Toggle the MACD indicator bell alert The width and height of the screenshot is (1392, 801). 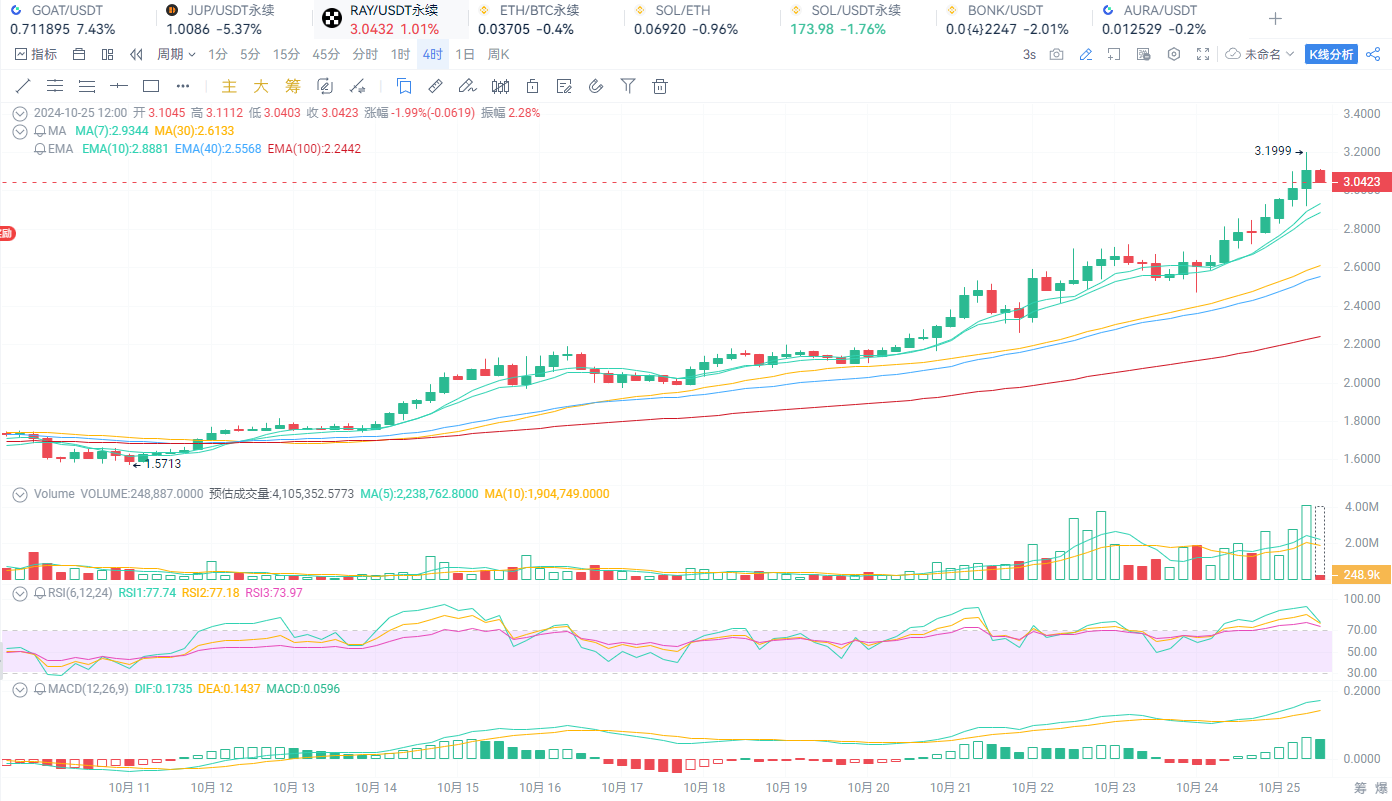pyautogui.click(x=40, y=690)
